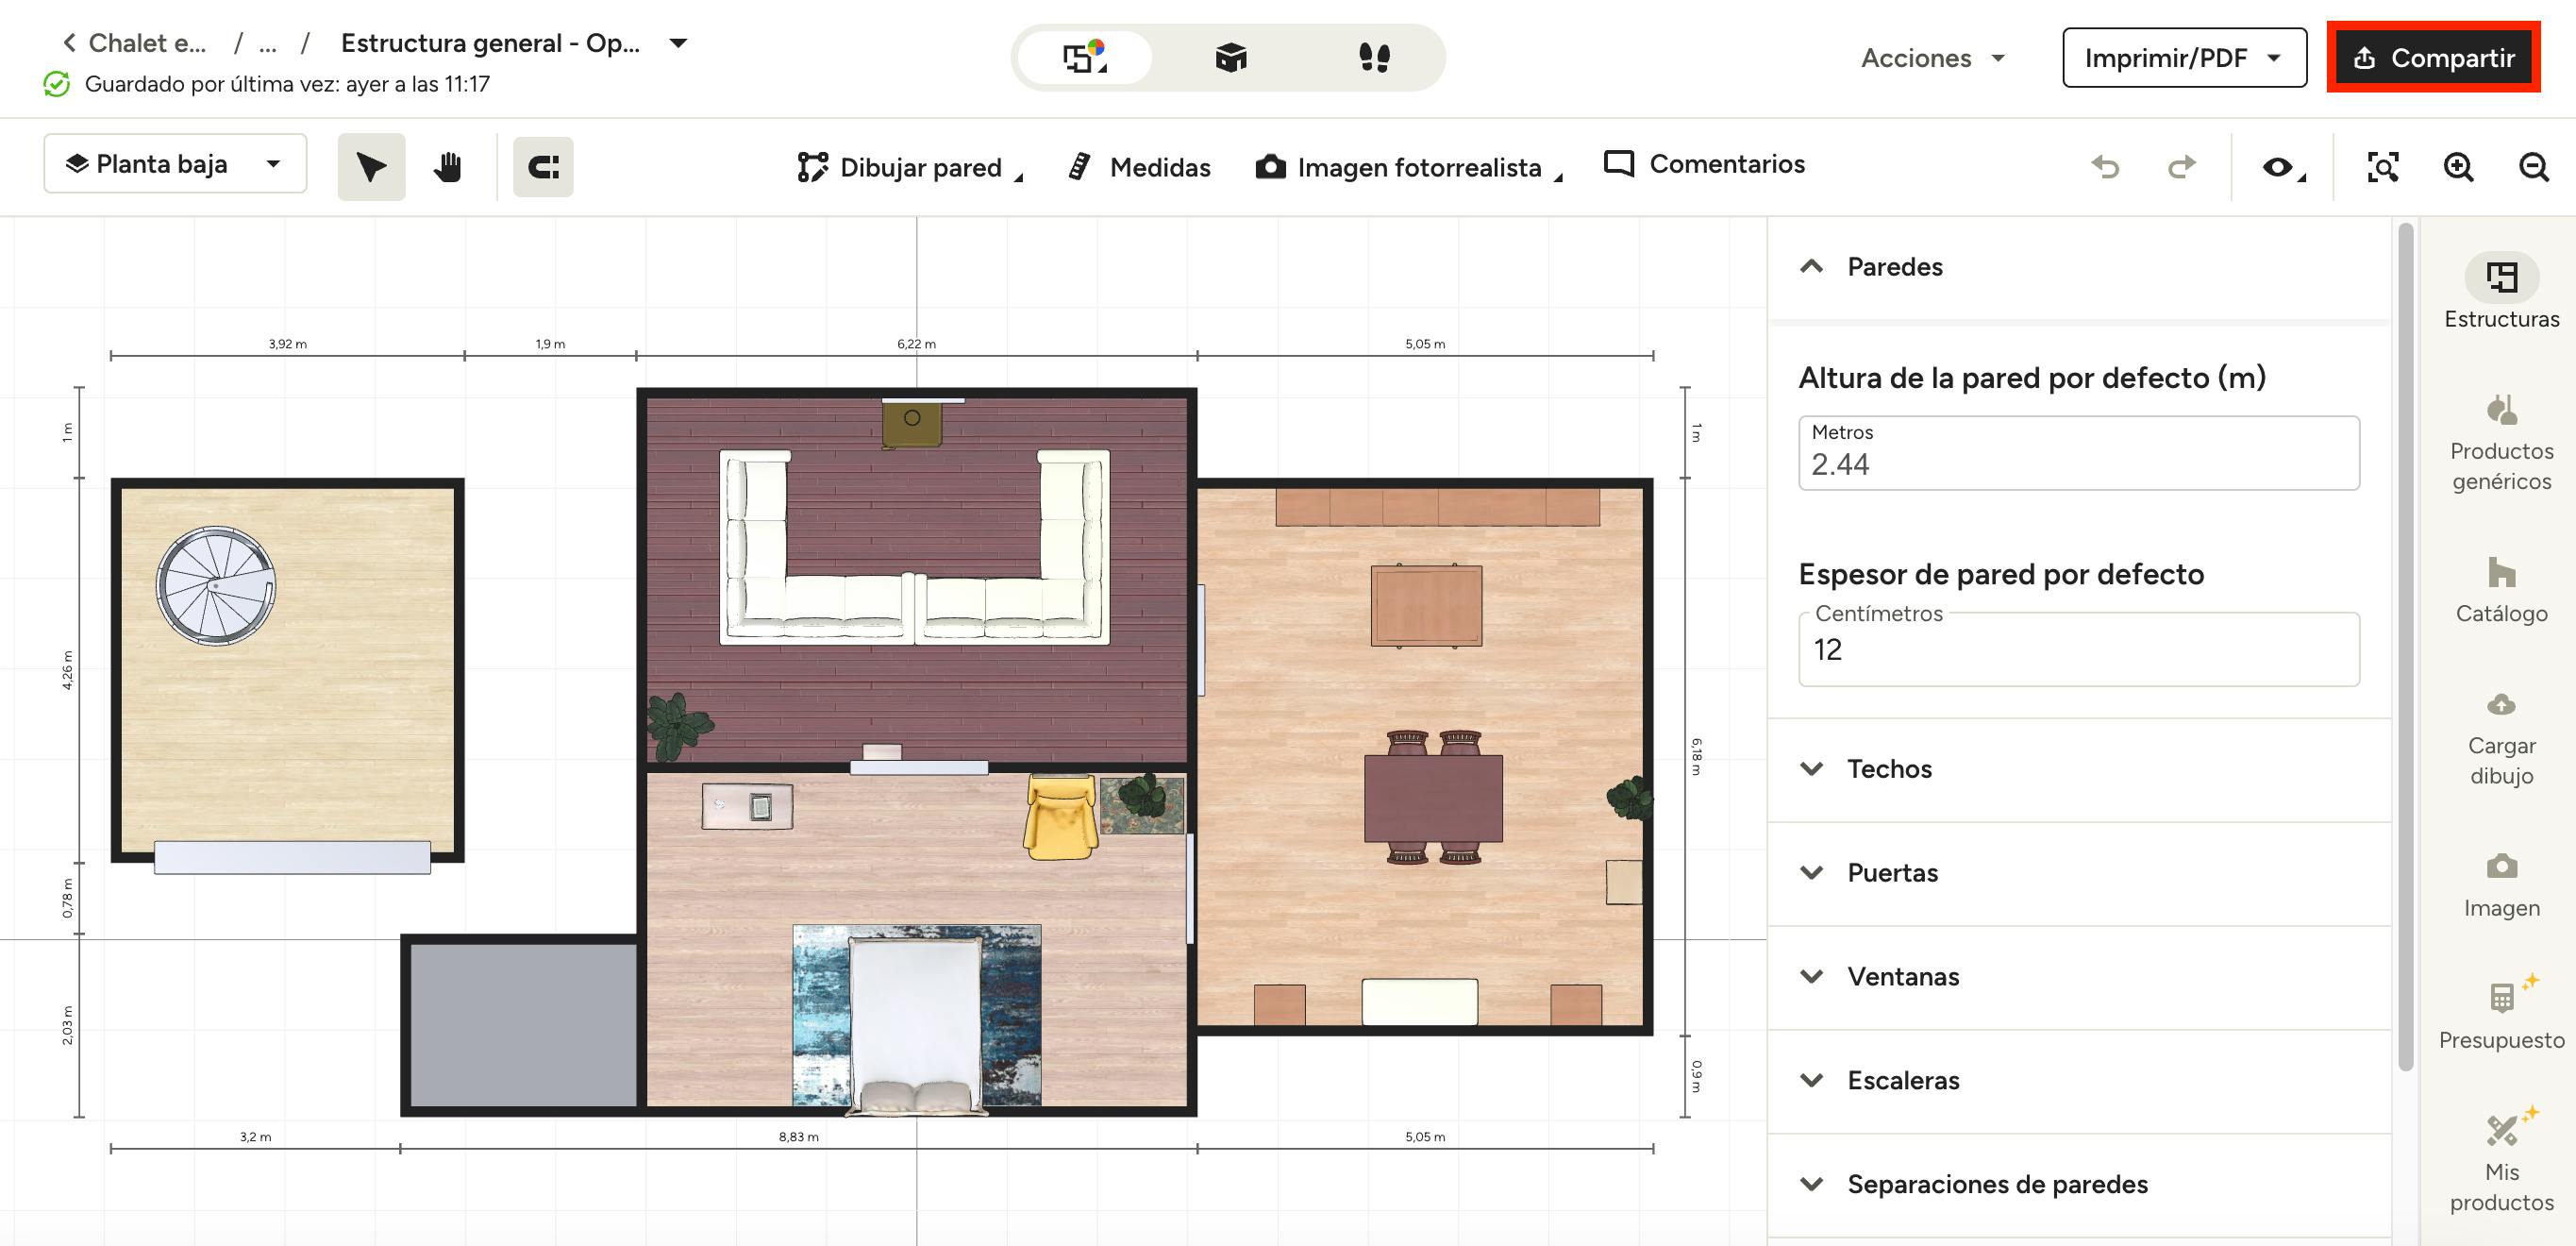Click the Compartir button
Image resolution: width=2576 pixels, height=1246 pixels.
tap(2433, 58)
